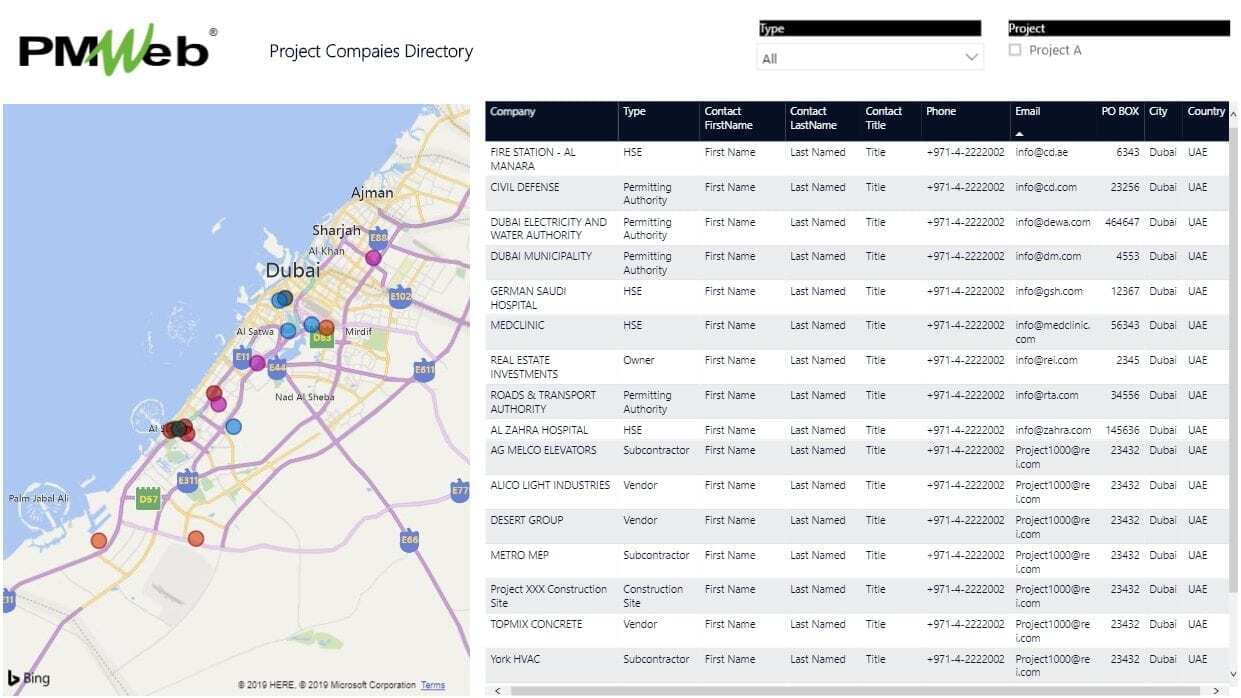Click the PMWeb logo
This screenshot has width=1241, height=698.
(117, 50)
